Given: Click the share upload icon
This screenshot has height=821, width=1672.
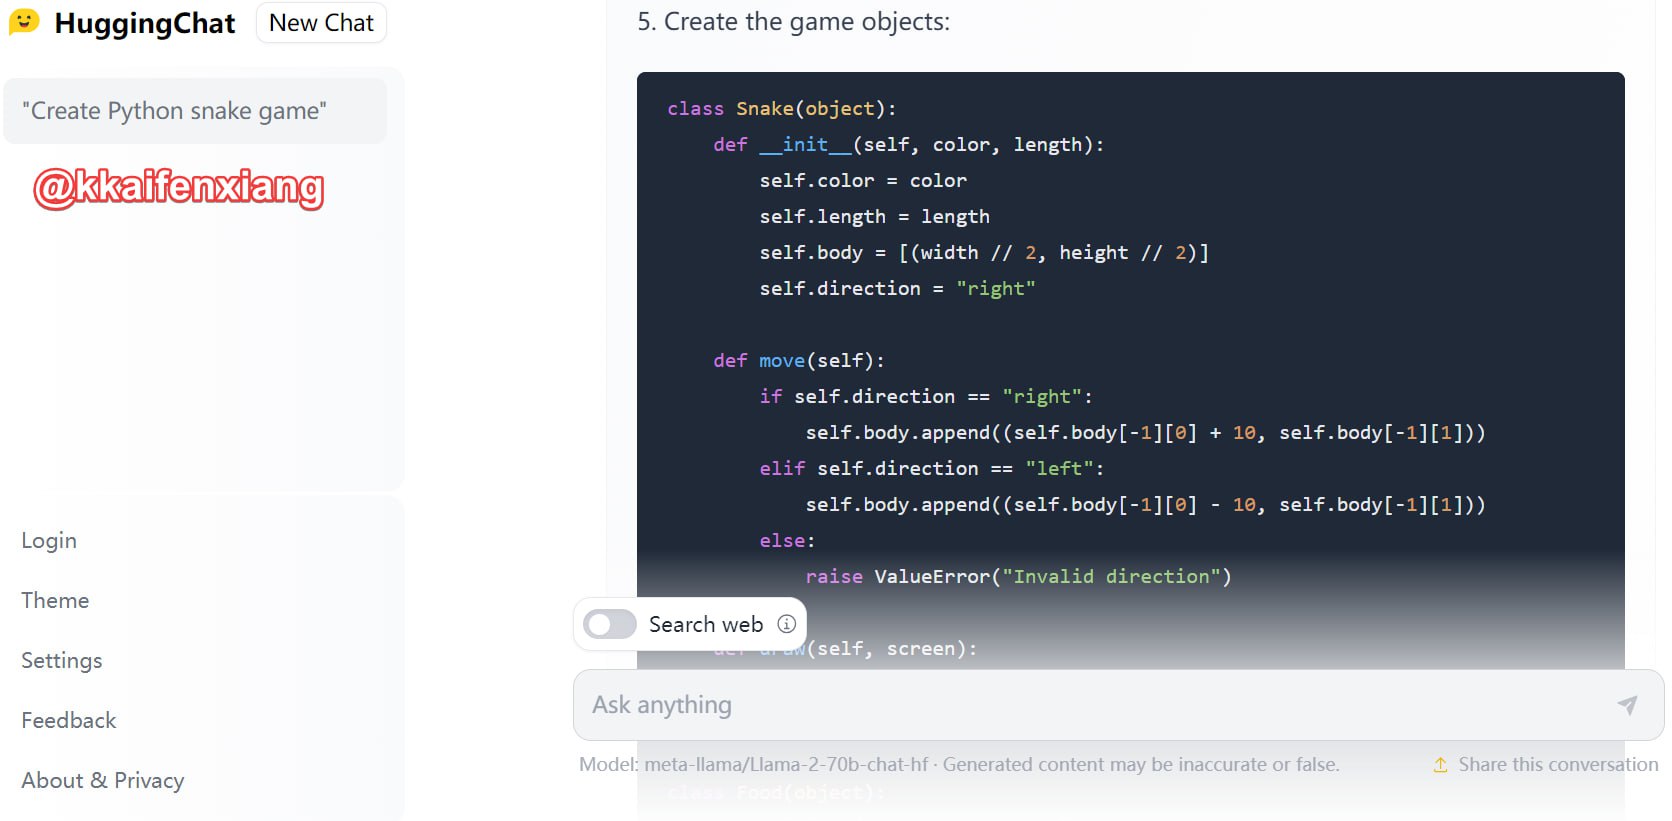Looking at the screenshot, I should (1440, 765).
